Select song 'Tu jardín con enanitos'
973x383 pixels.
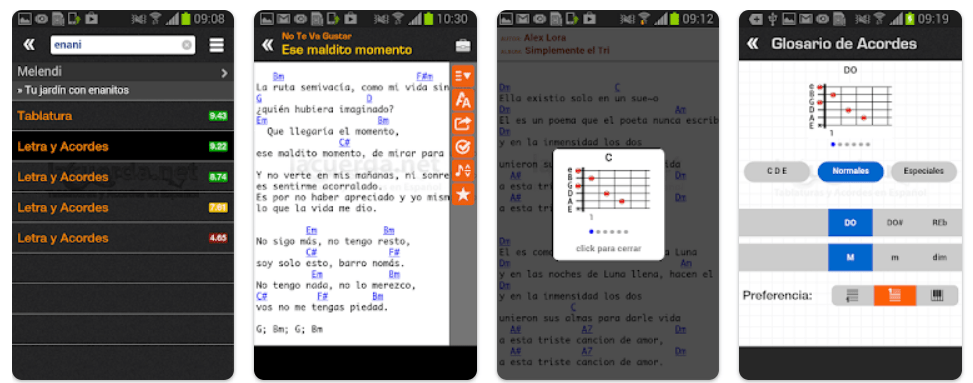click(73, 91)
